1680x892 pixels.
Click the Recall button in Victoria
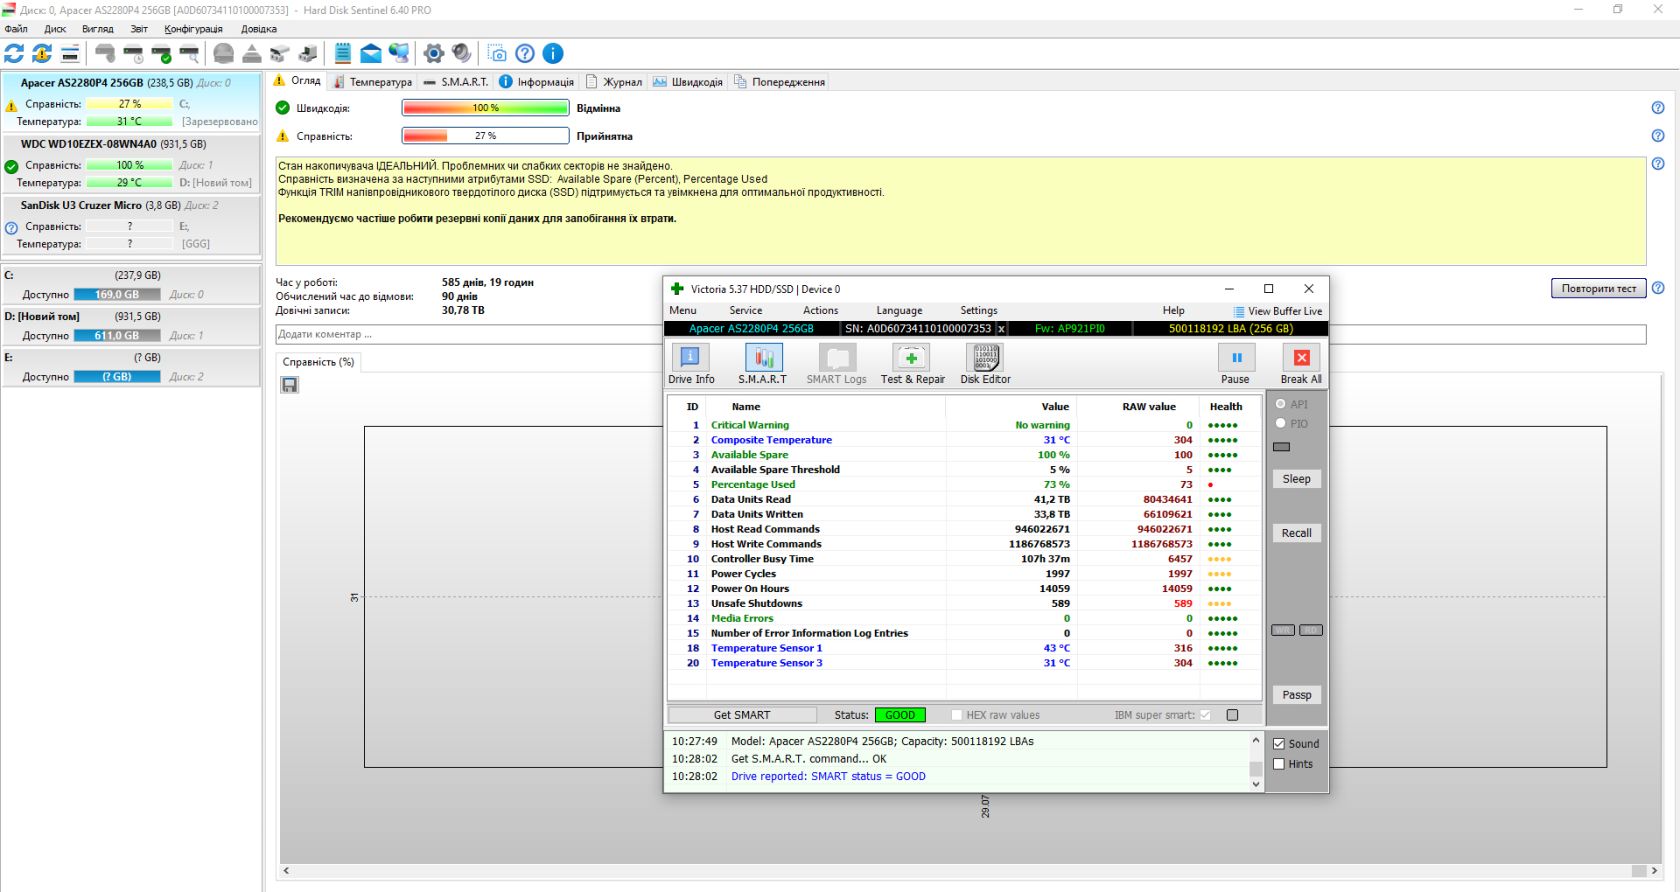[x=1297, y=533]
